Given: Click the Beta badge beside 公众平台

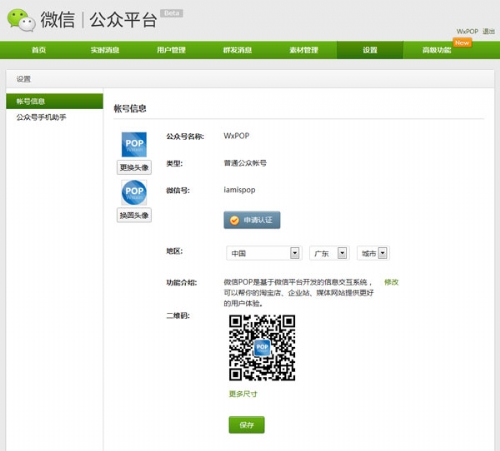Looking at the screenshot, I should [x=172, y=13].
